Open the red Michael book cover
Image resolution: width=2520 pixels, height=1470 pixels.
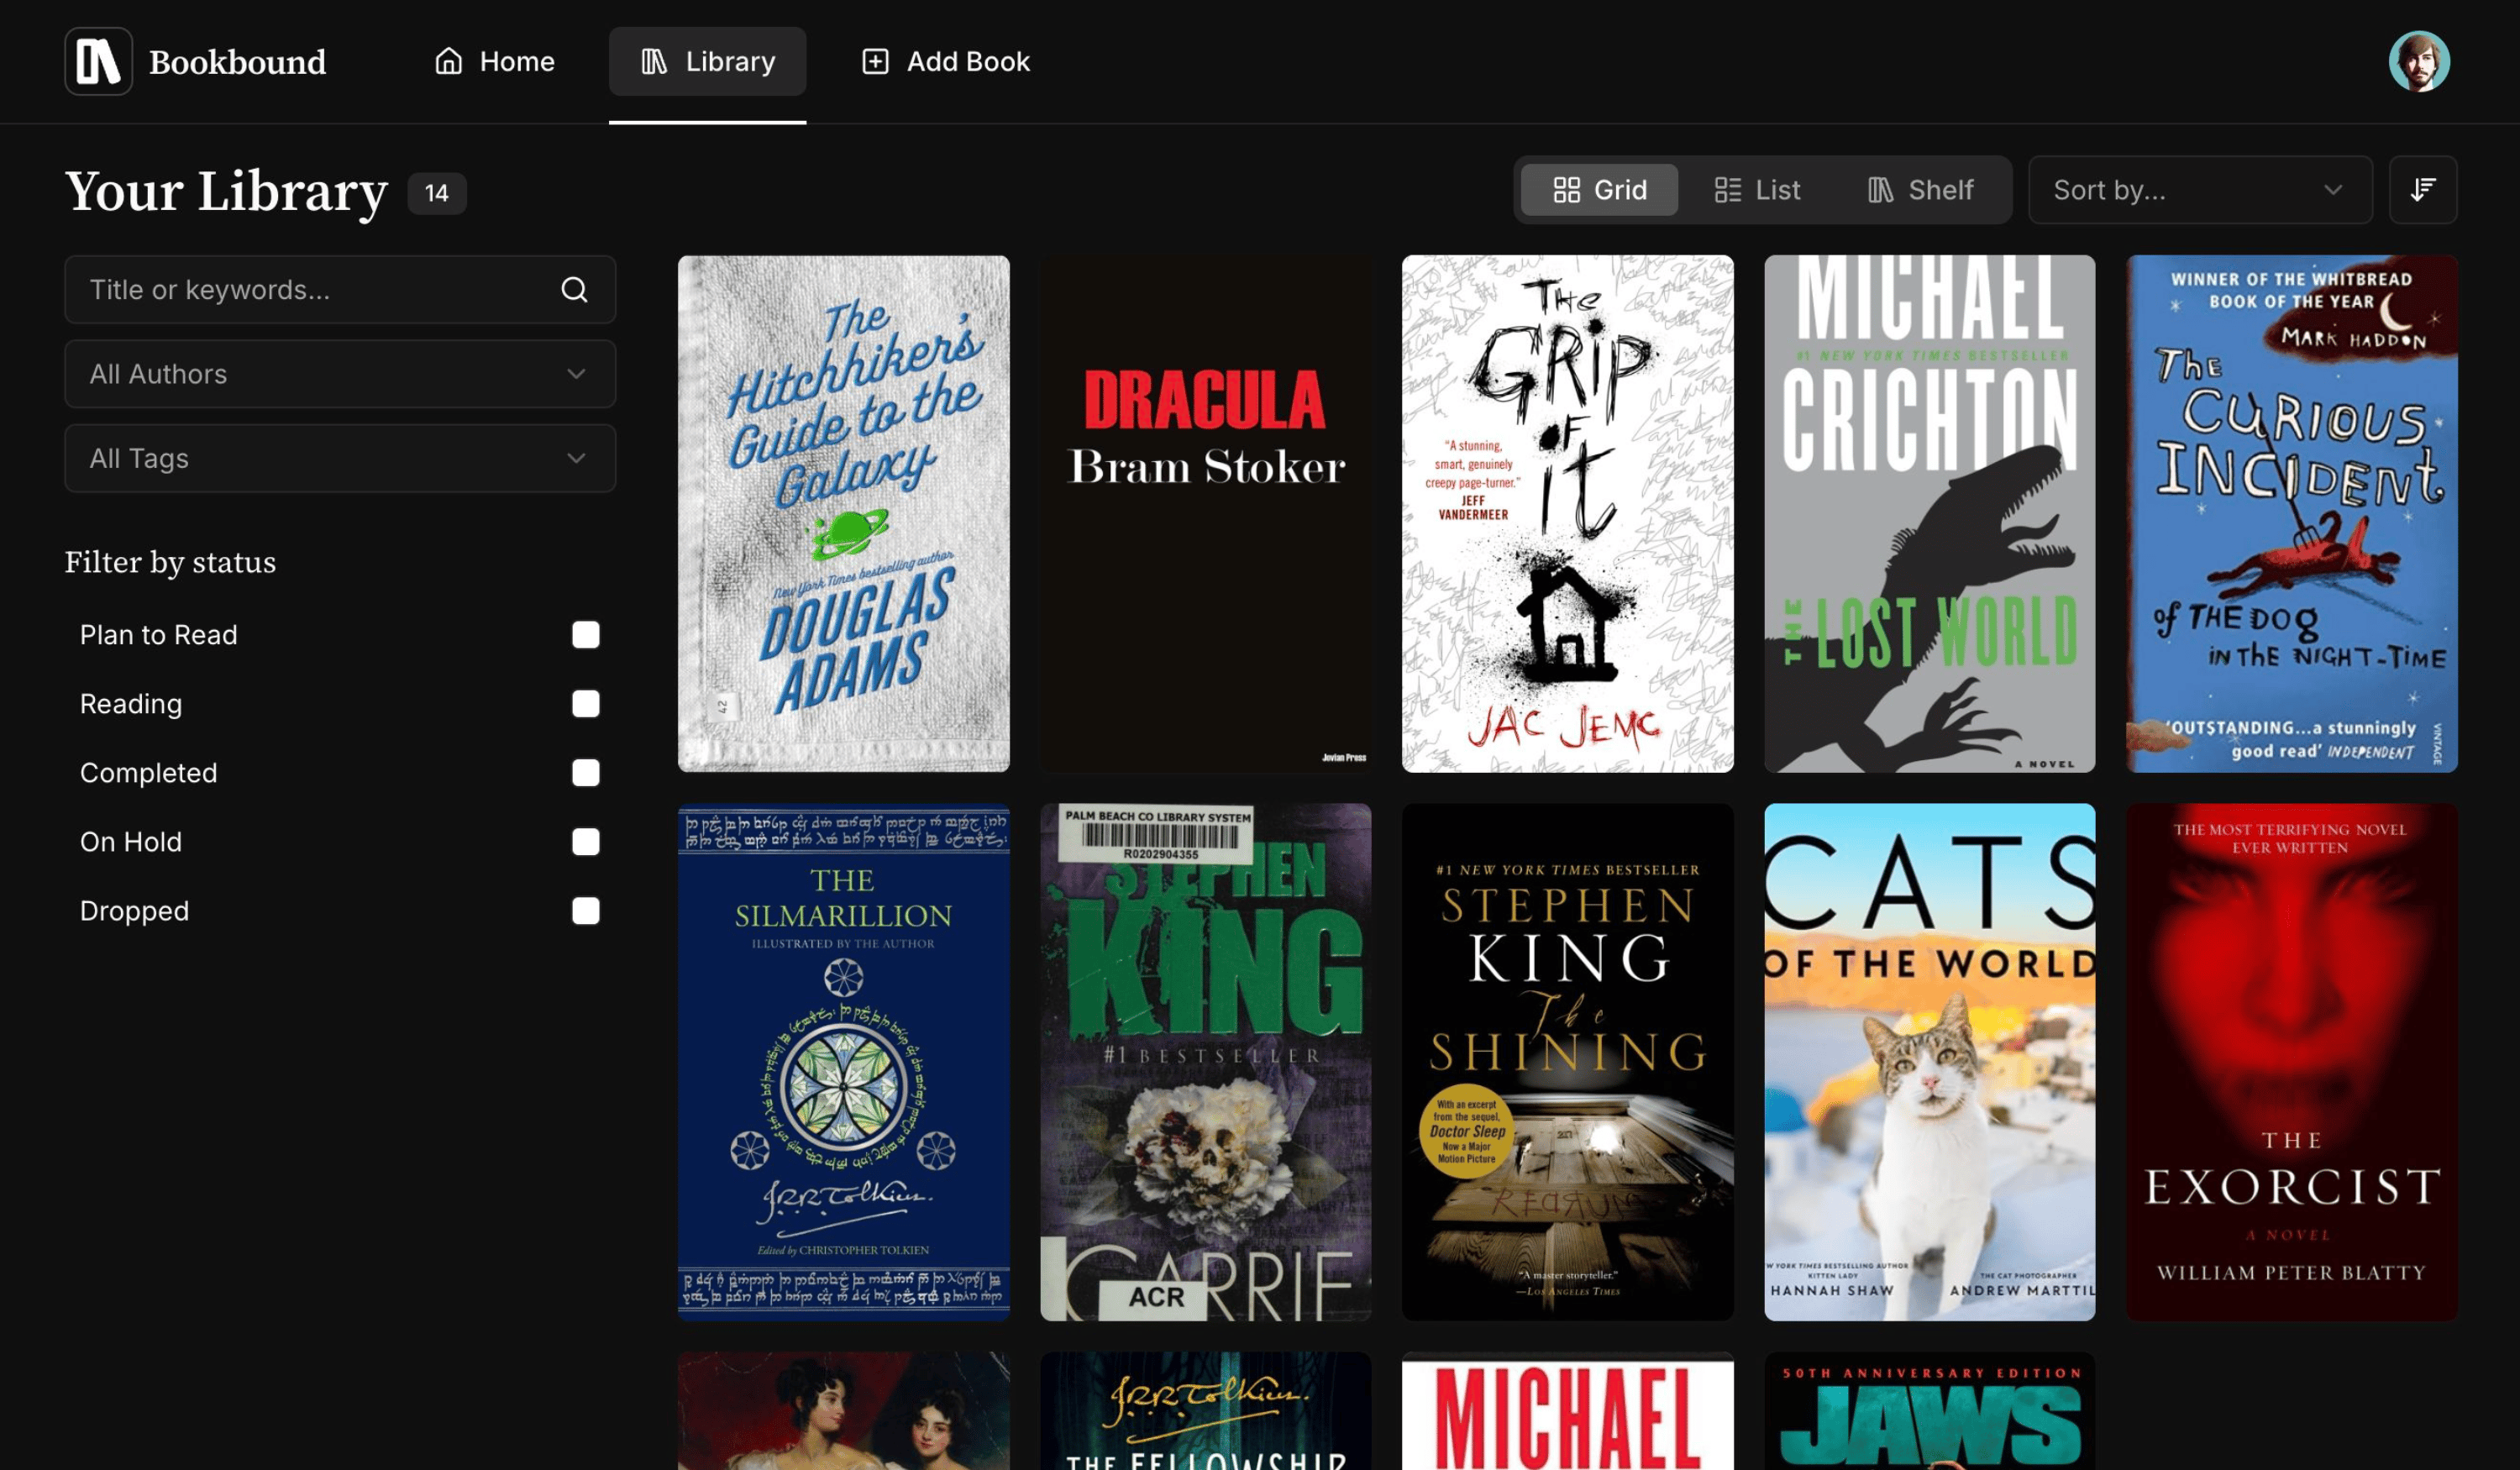pos(1567,1411)
